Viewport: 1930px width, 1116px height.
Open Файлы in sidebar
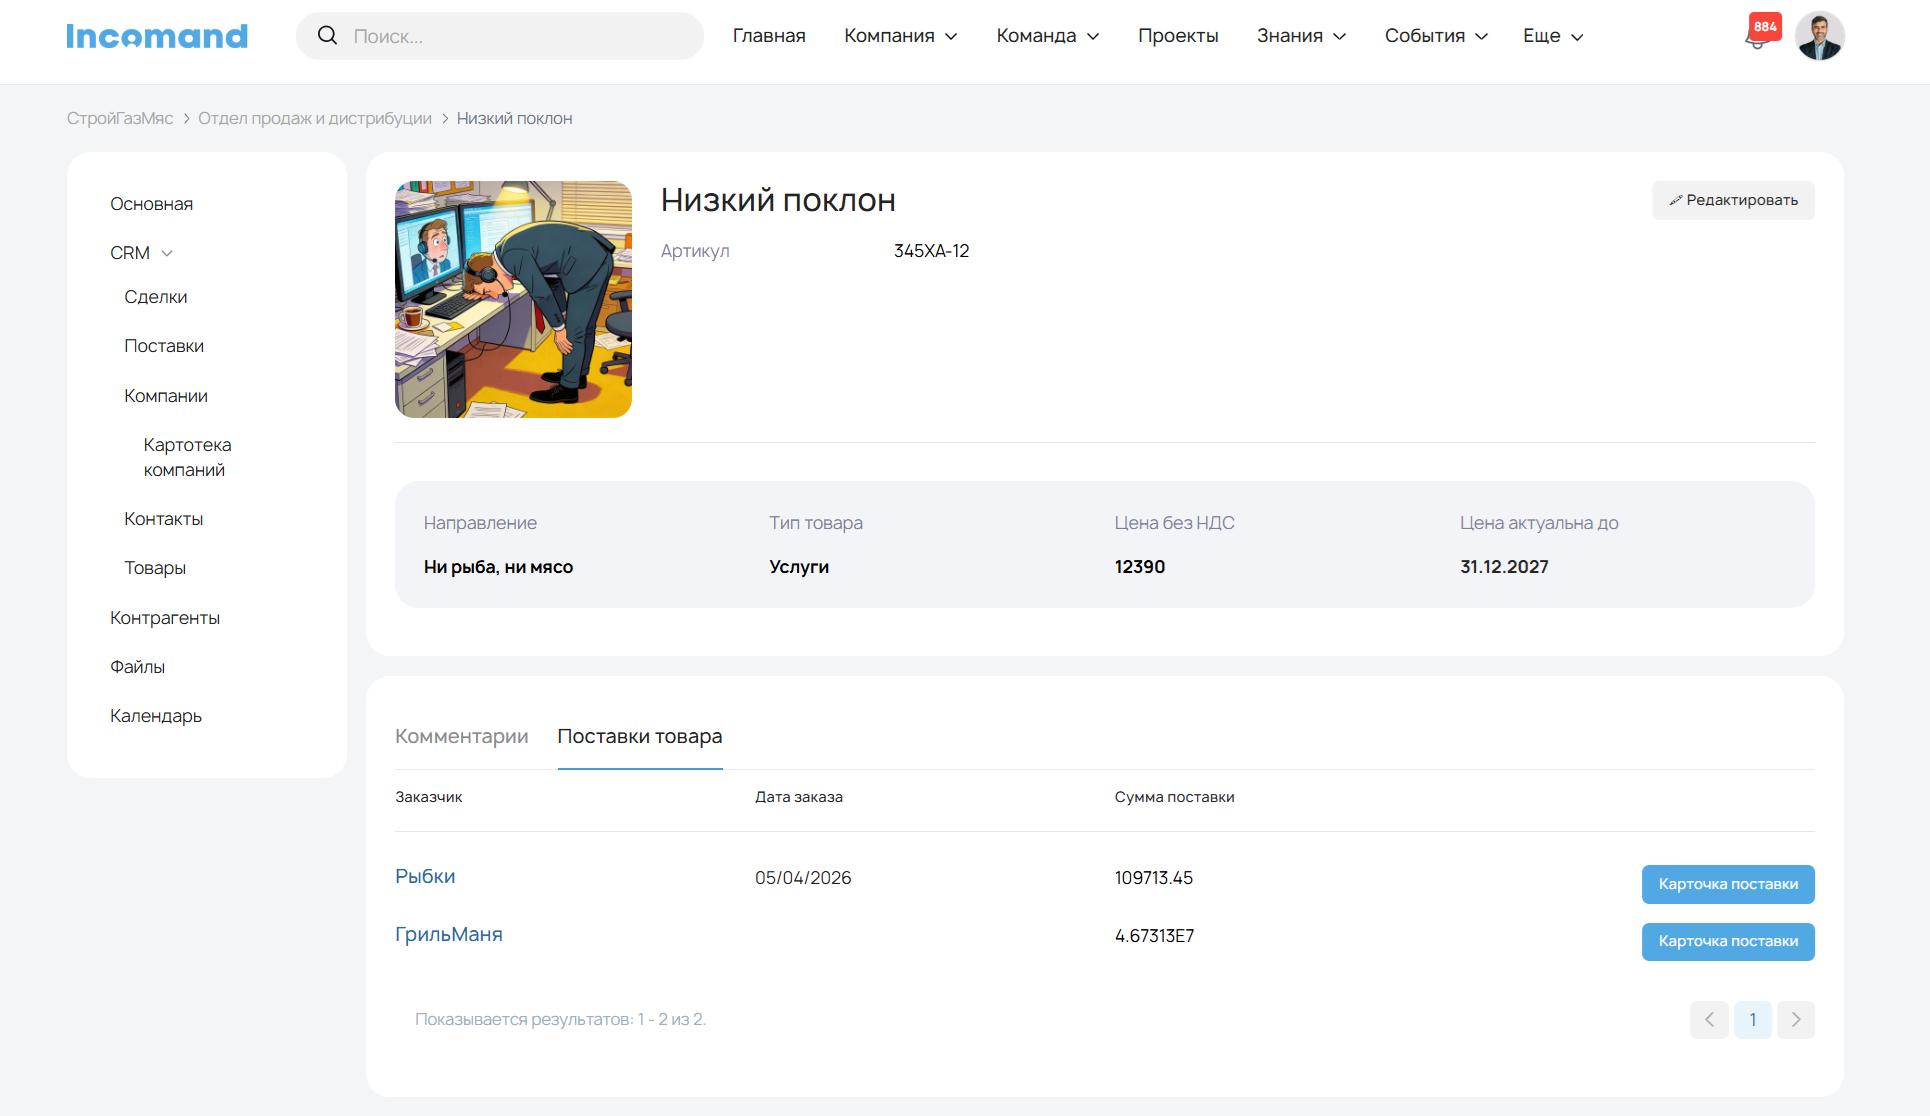pos(138,667)
